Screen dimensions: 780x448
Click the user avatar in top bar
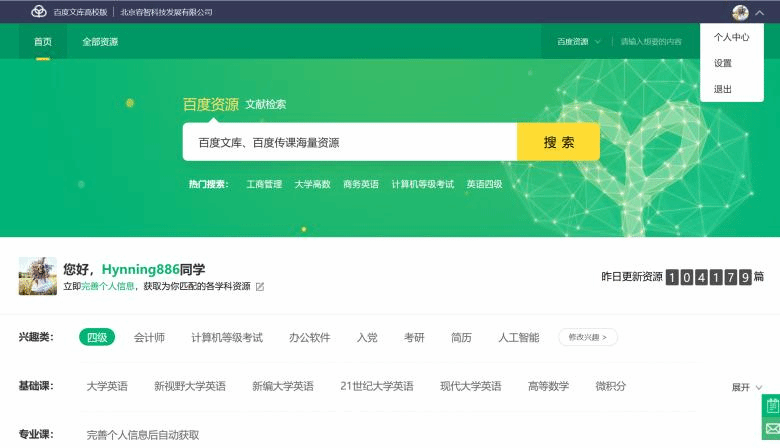(740, 12)
